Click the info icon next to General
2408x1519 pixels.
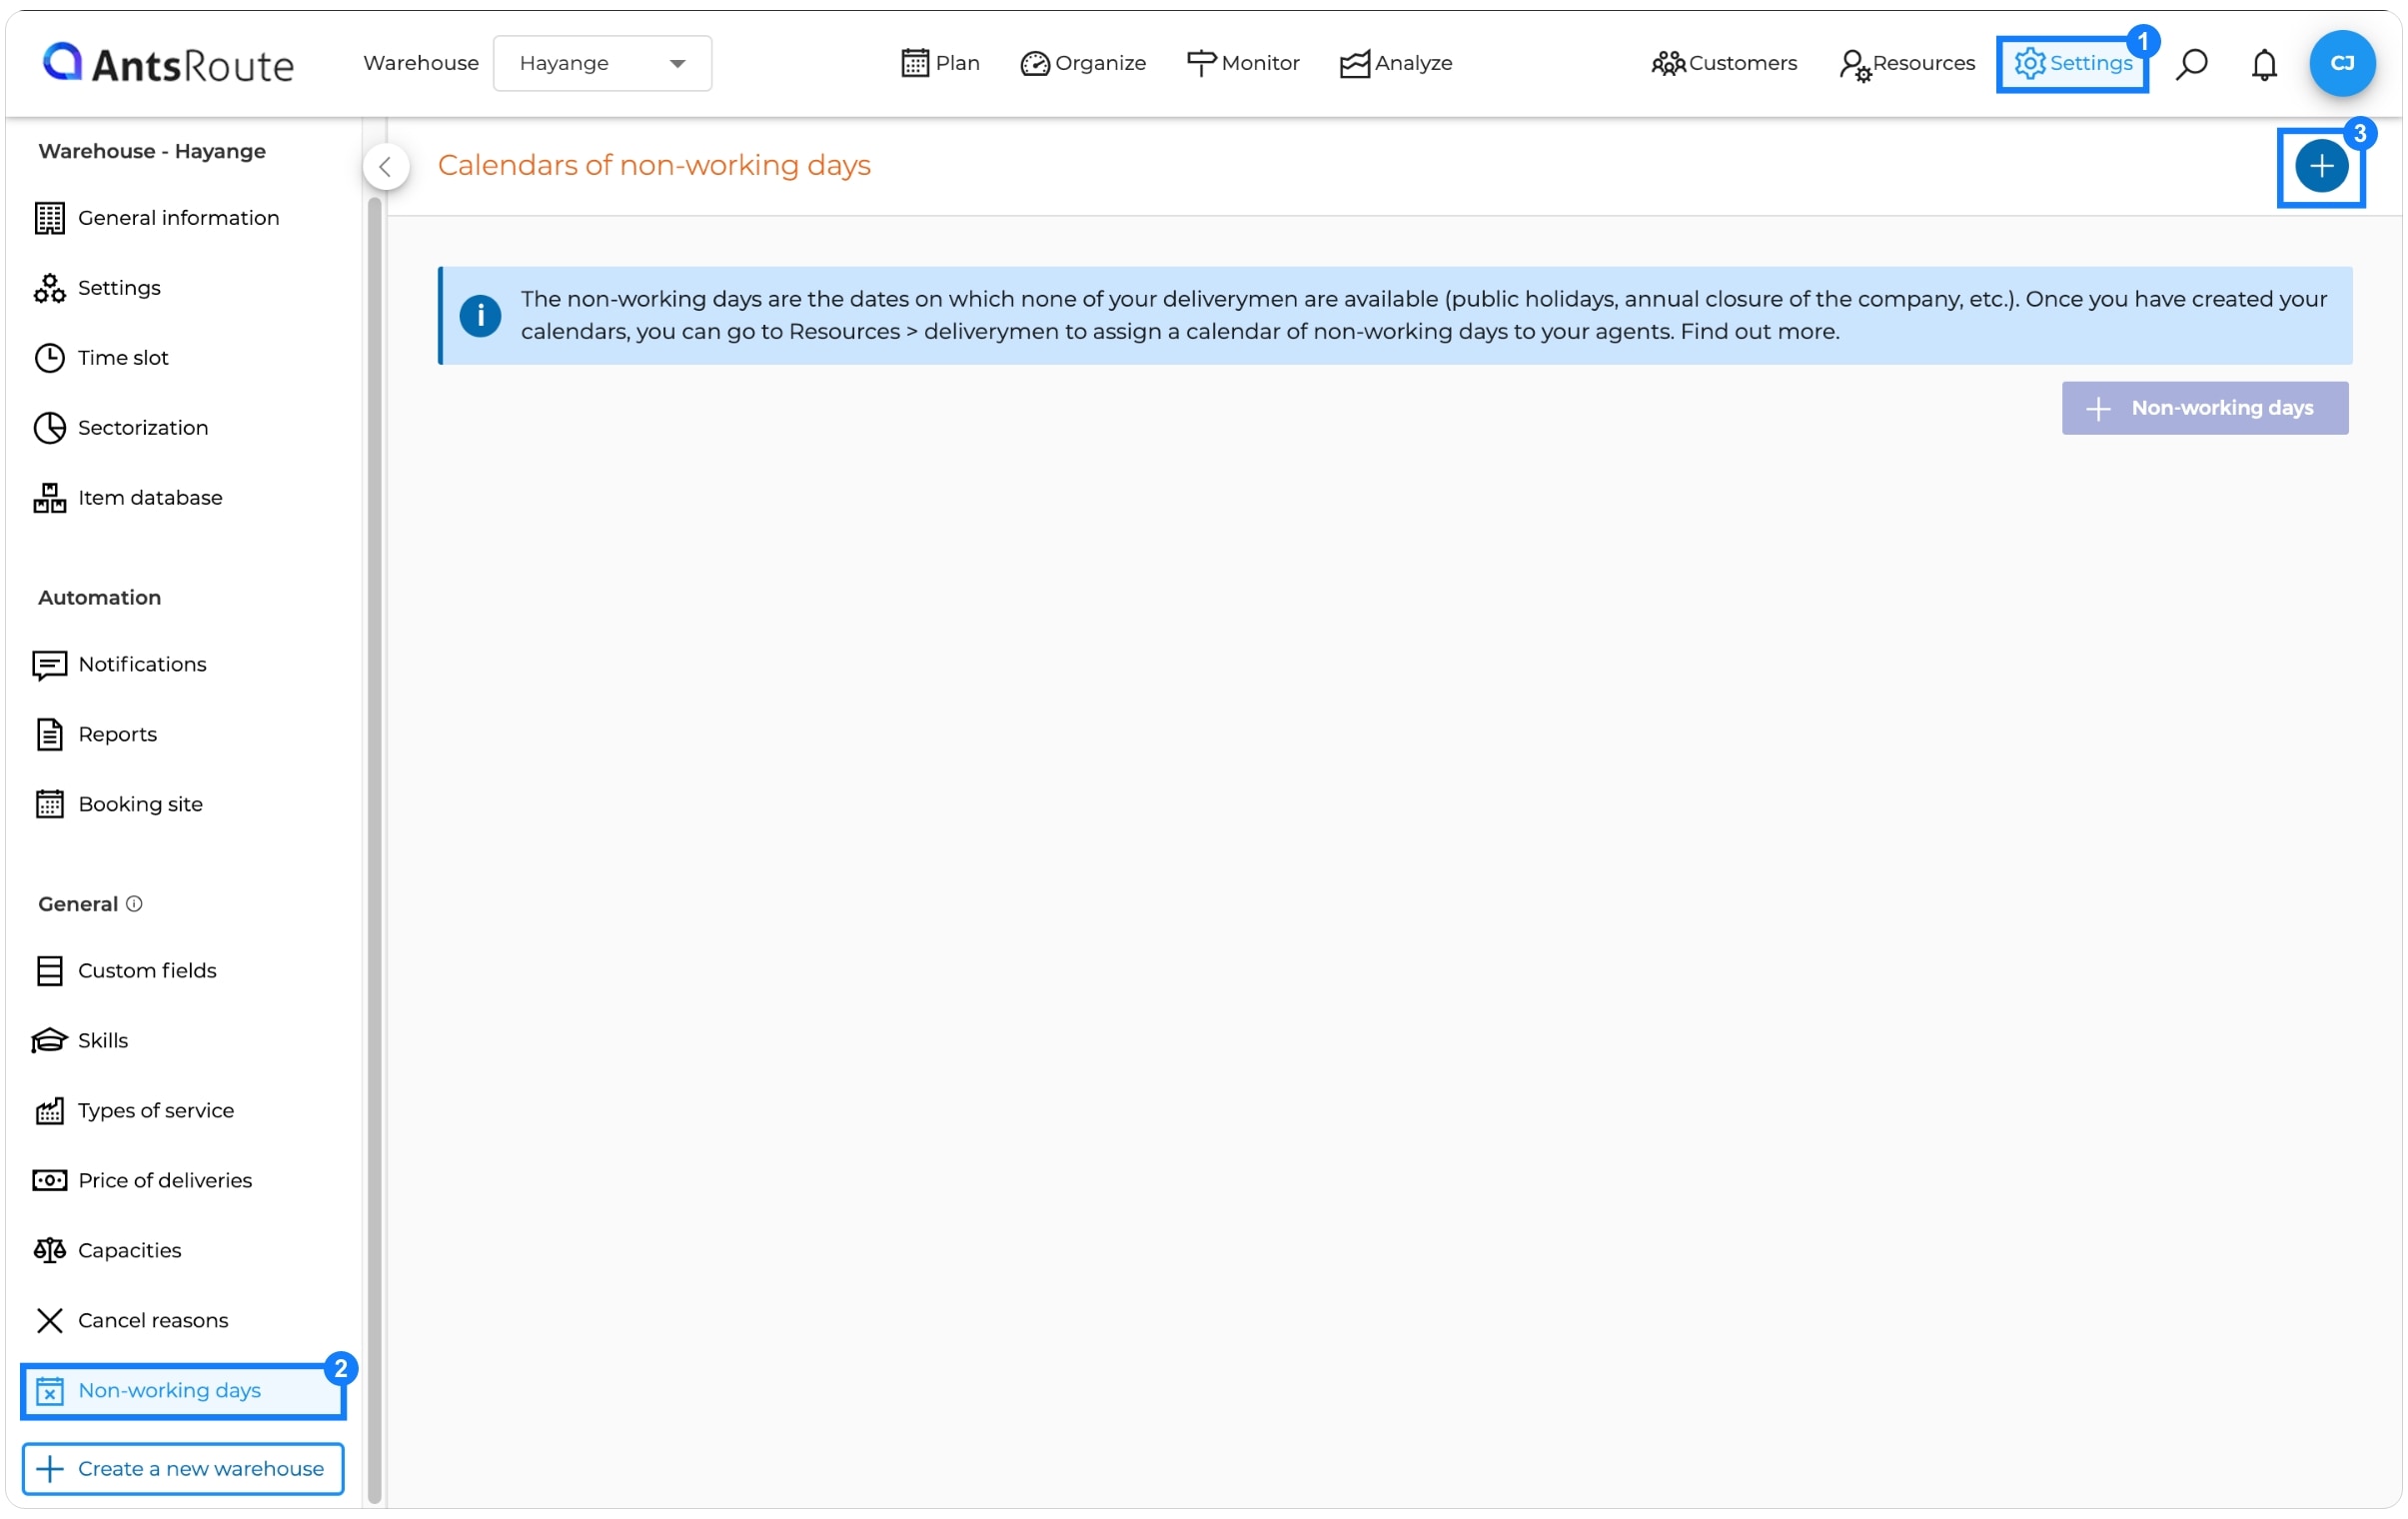pos(134,904)
